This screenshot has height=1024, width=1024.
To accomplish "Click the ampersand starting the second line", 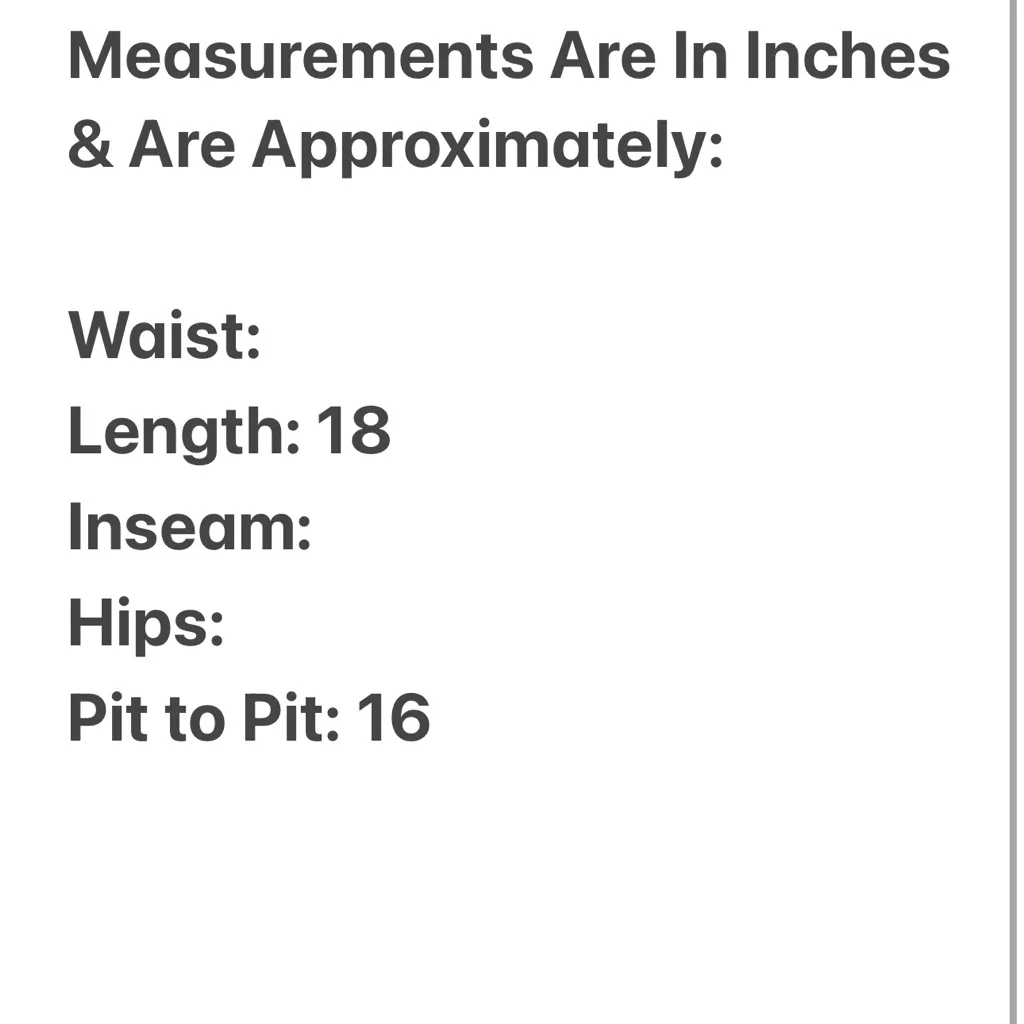I will (x=90, y=147).
